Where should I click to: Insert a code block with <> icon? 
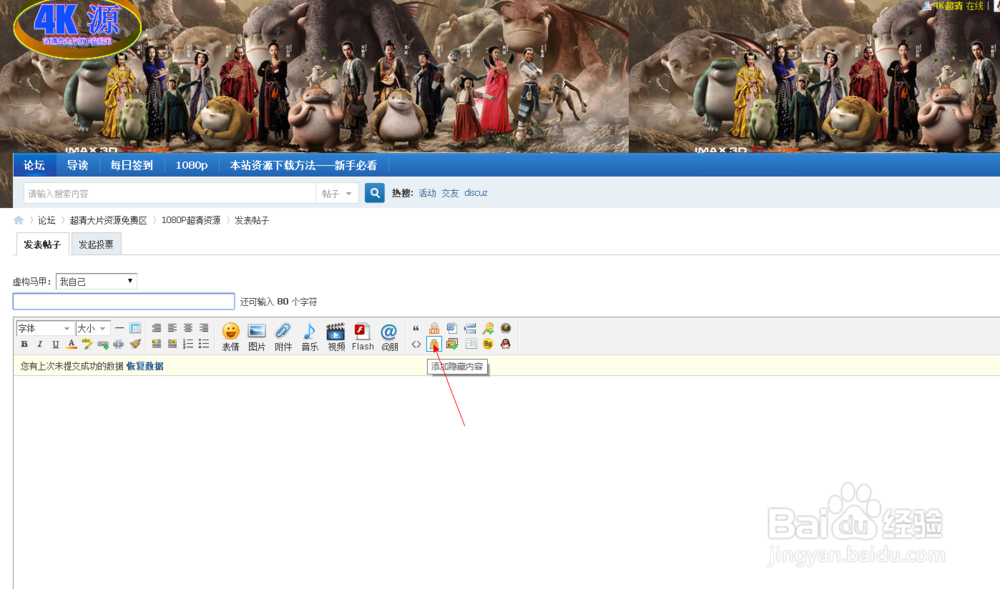416,344
